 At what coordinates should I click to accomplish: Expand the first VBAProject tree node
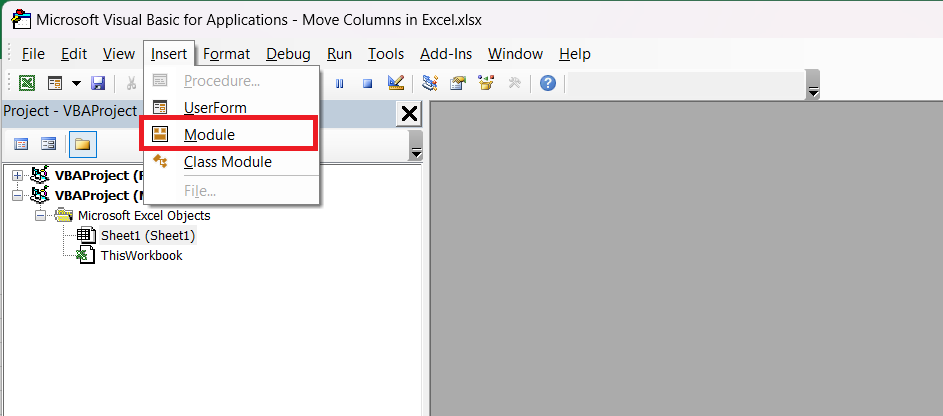[x=17, y=176]
